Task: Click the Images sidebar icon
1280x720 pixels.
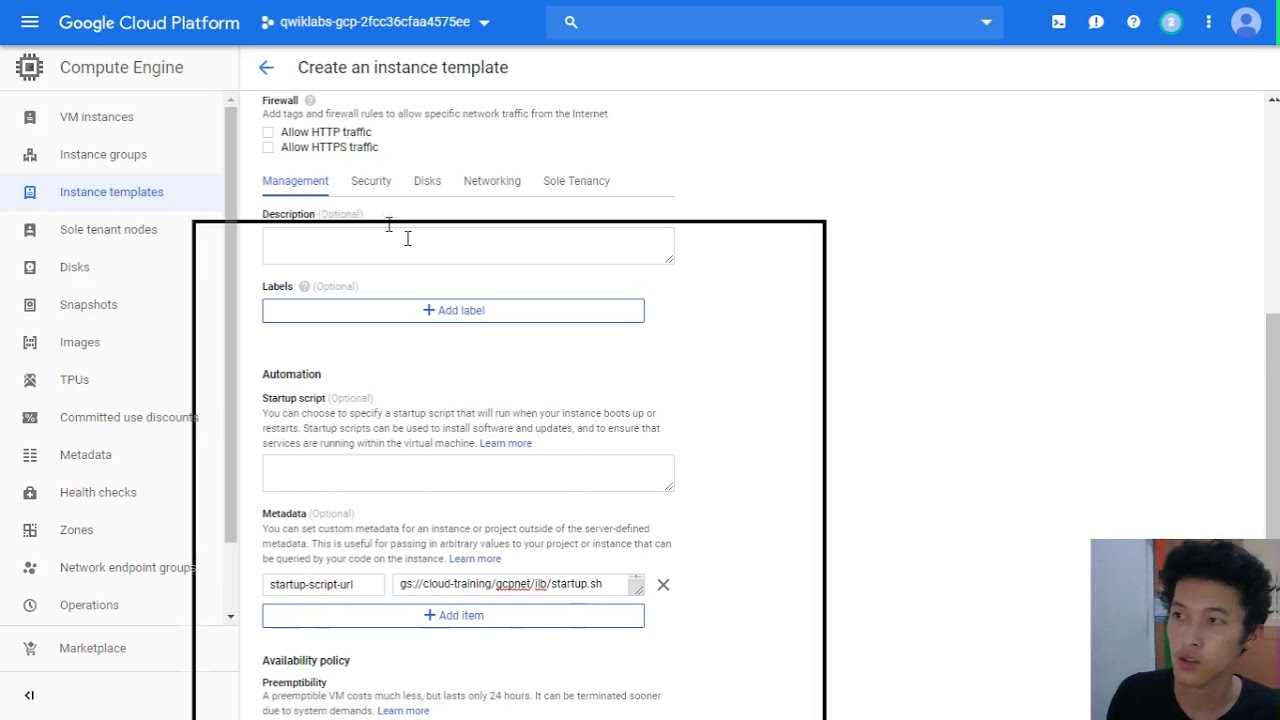Action: point(30,342)
